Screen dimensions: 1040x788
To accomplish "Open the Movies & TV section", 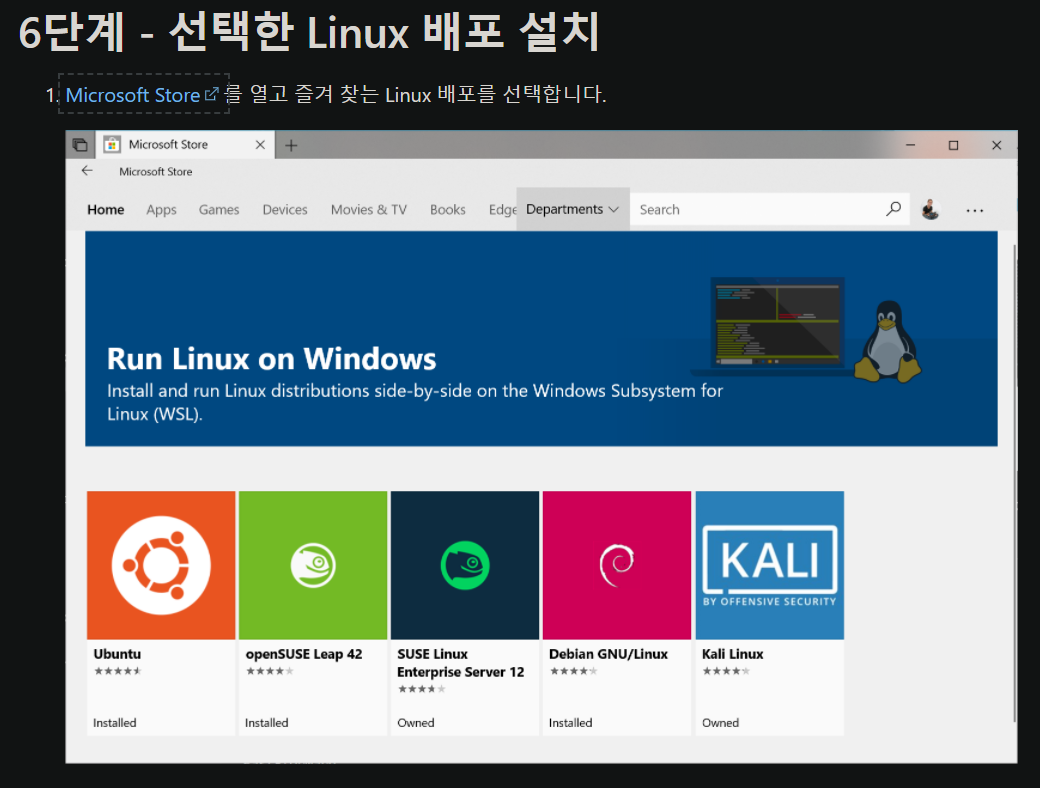I will [369, 210].
